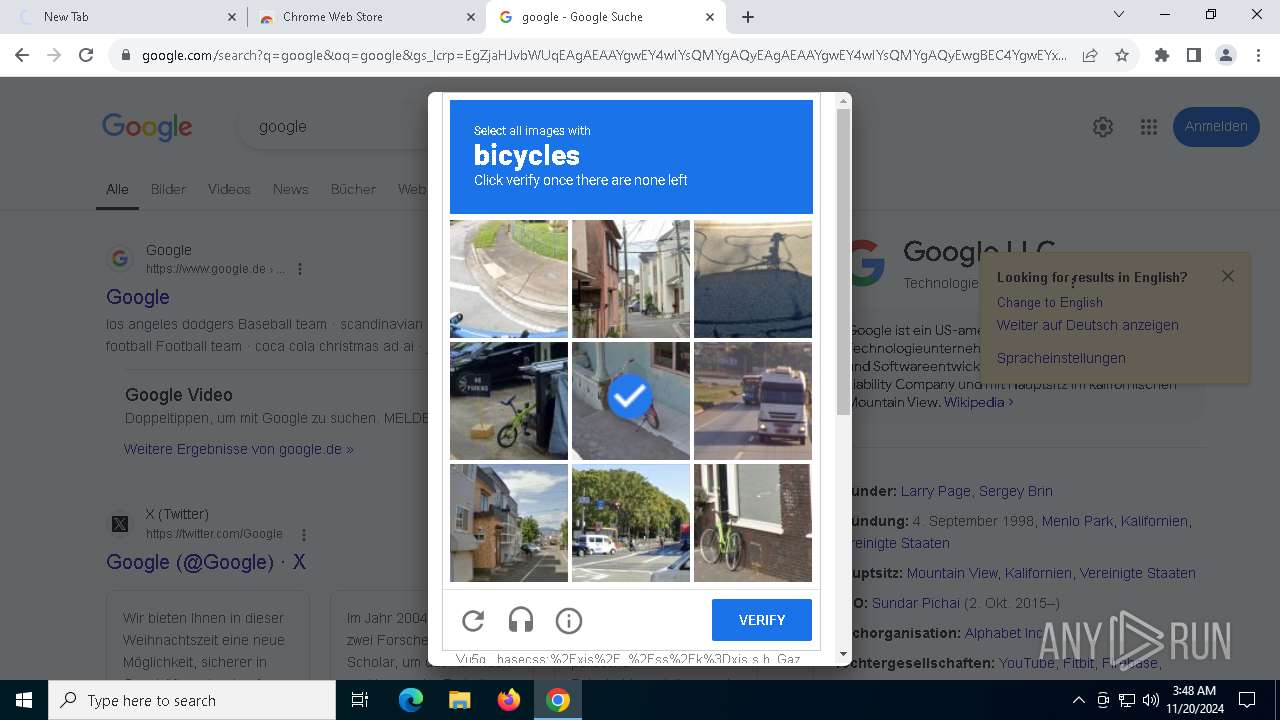
Task: Open the Sundar Pichai link
Action: coord(916,603)
